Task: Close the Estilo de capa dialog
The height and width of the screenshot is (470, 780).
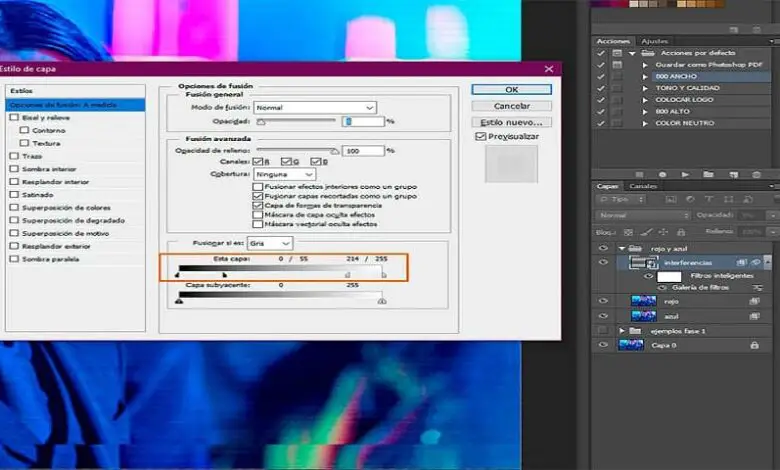Action: (549, 69)
